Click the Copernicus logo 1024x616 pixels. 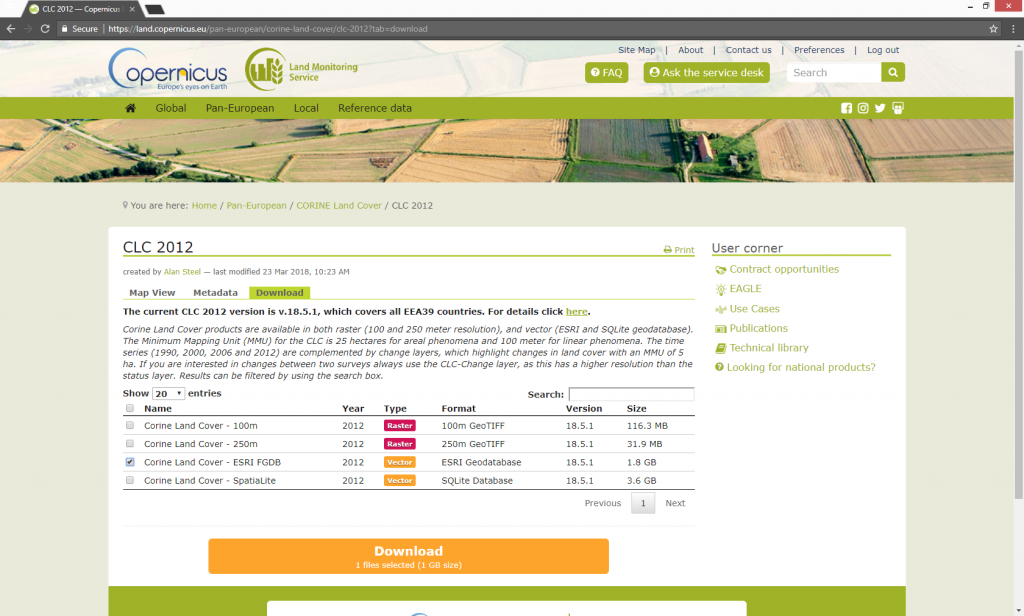[168, 69]
